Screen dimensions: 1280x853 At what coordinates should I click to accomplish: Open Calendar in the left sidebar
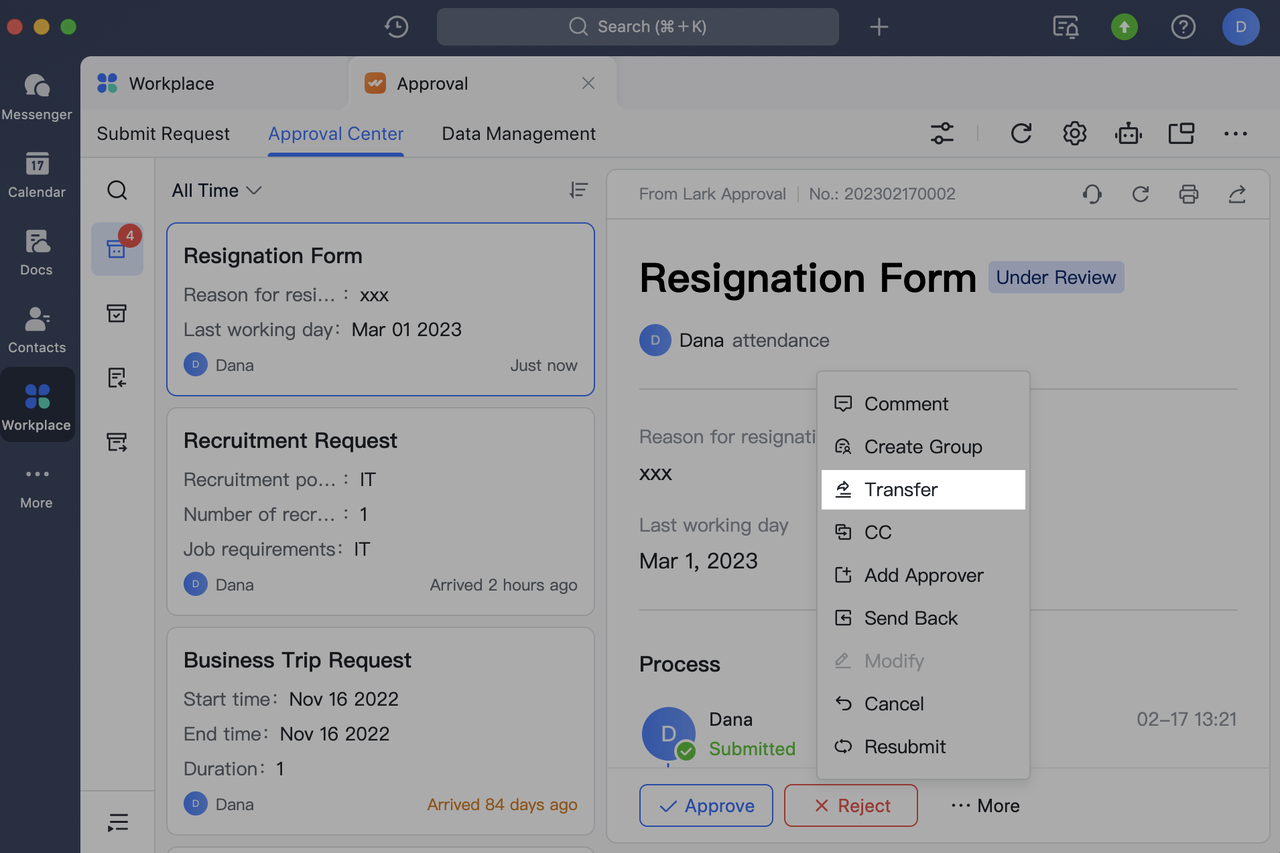pos(37,175)
